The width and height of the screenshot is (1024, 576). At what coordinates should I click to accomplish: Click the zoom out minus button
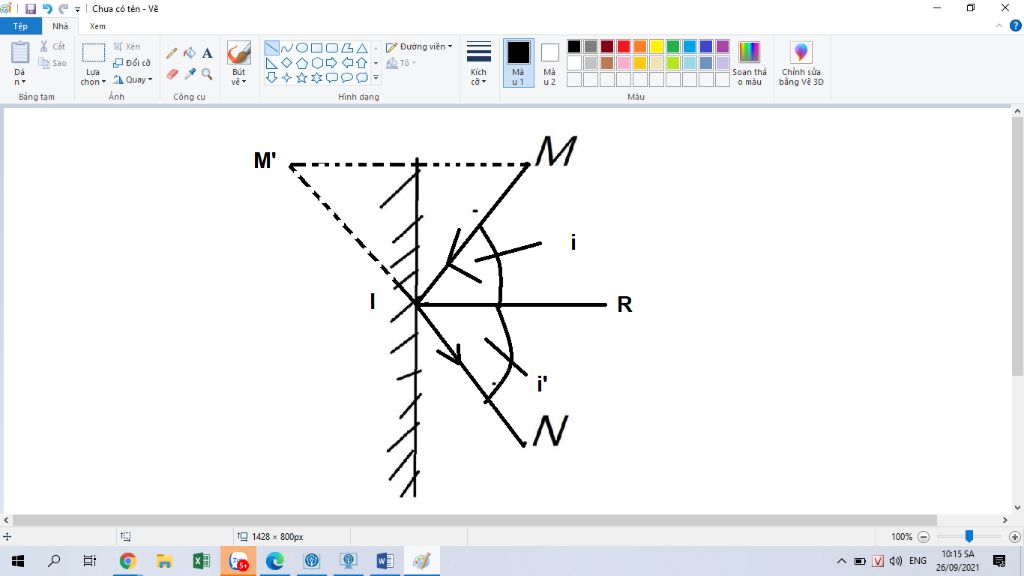923,537
